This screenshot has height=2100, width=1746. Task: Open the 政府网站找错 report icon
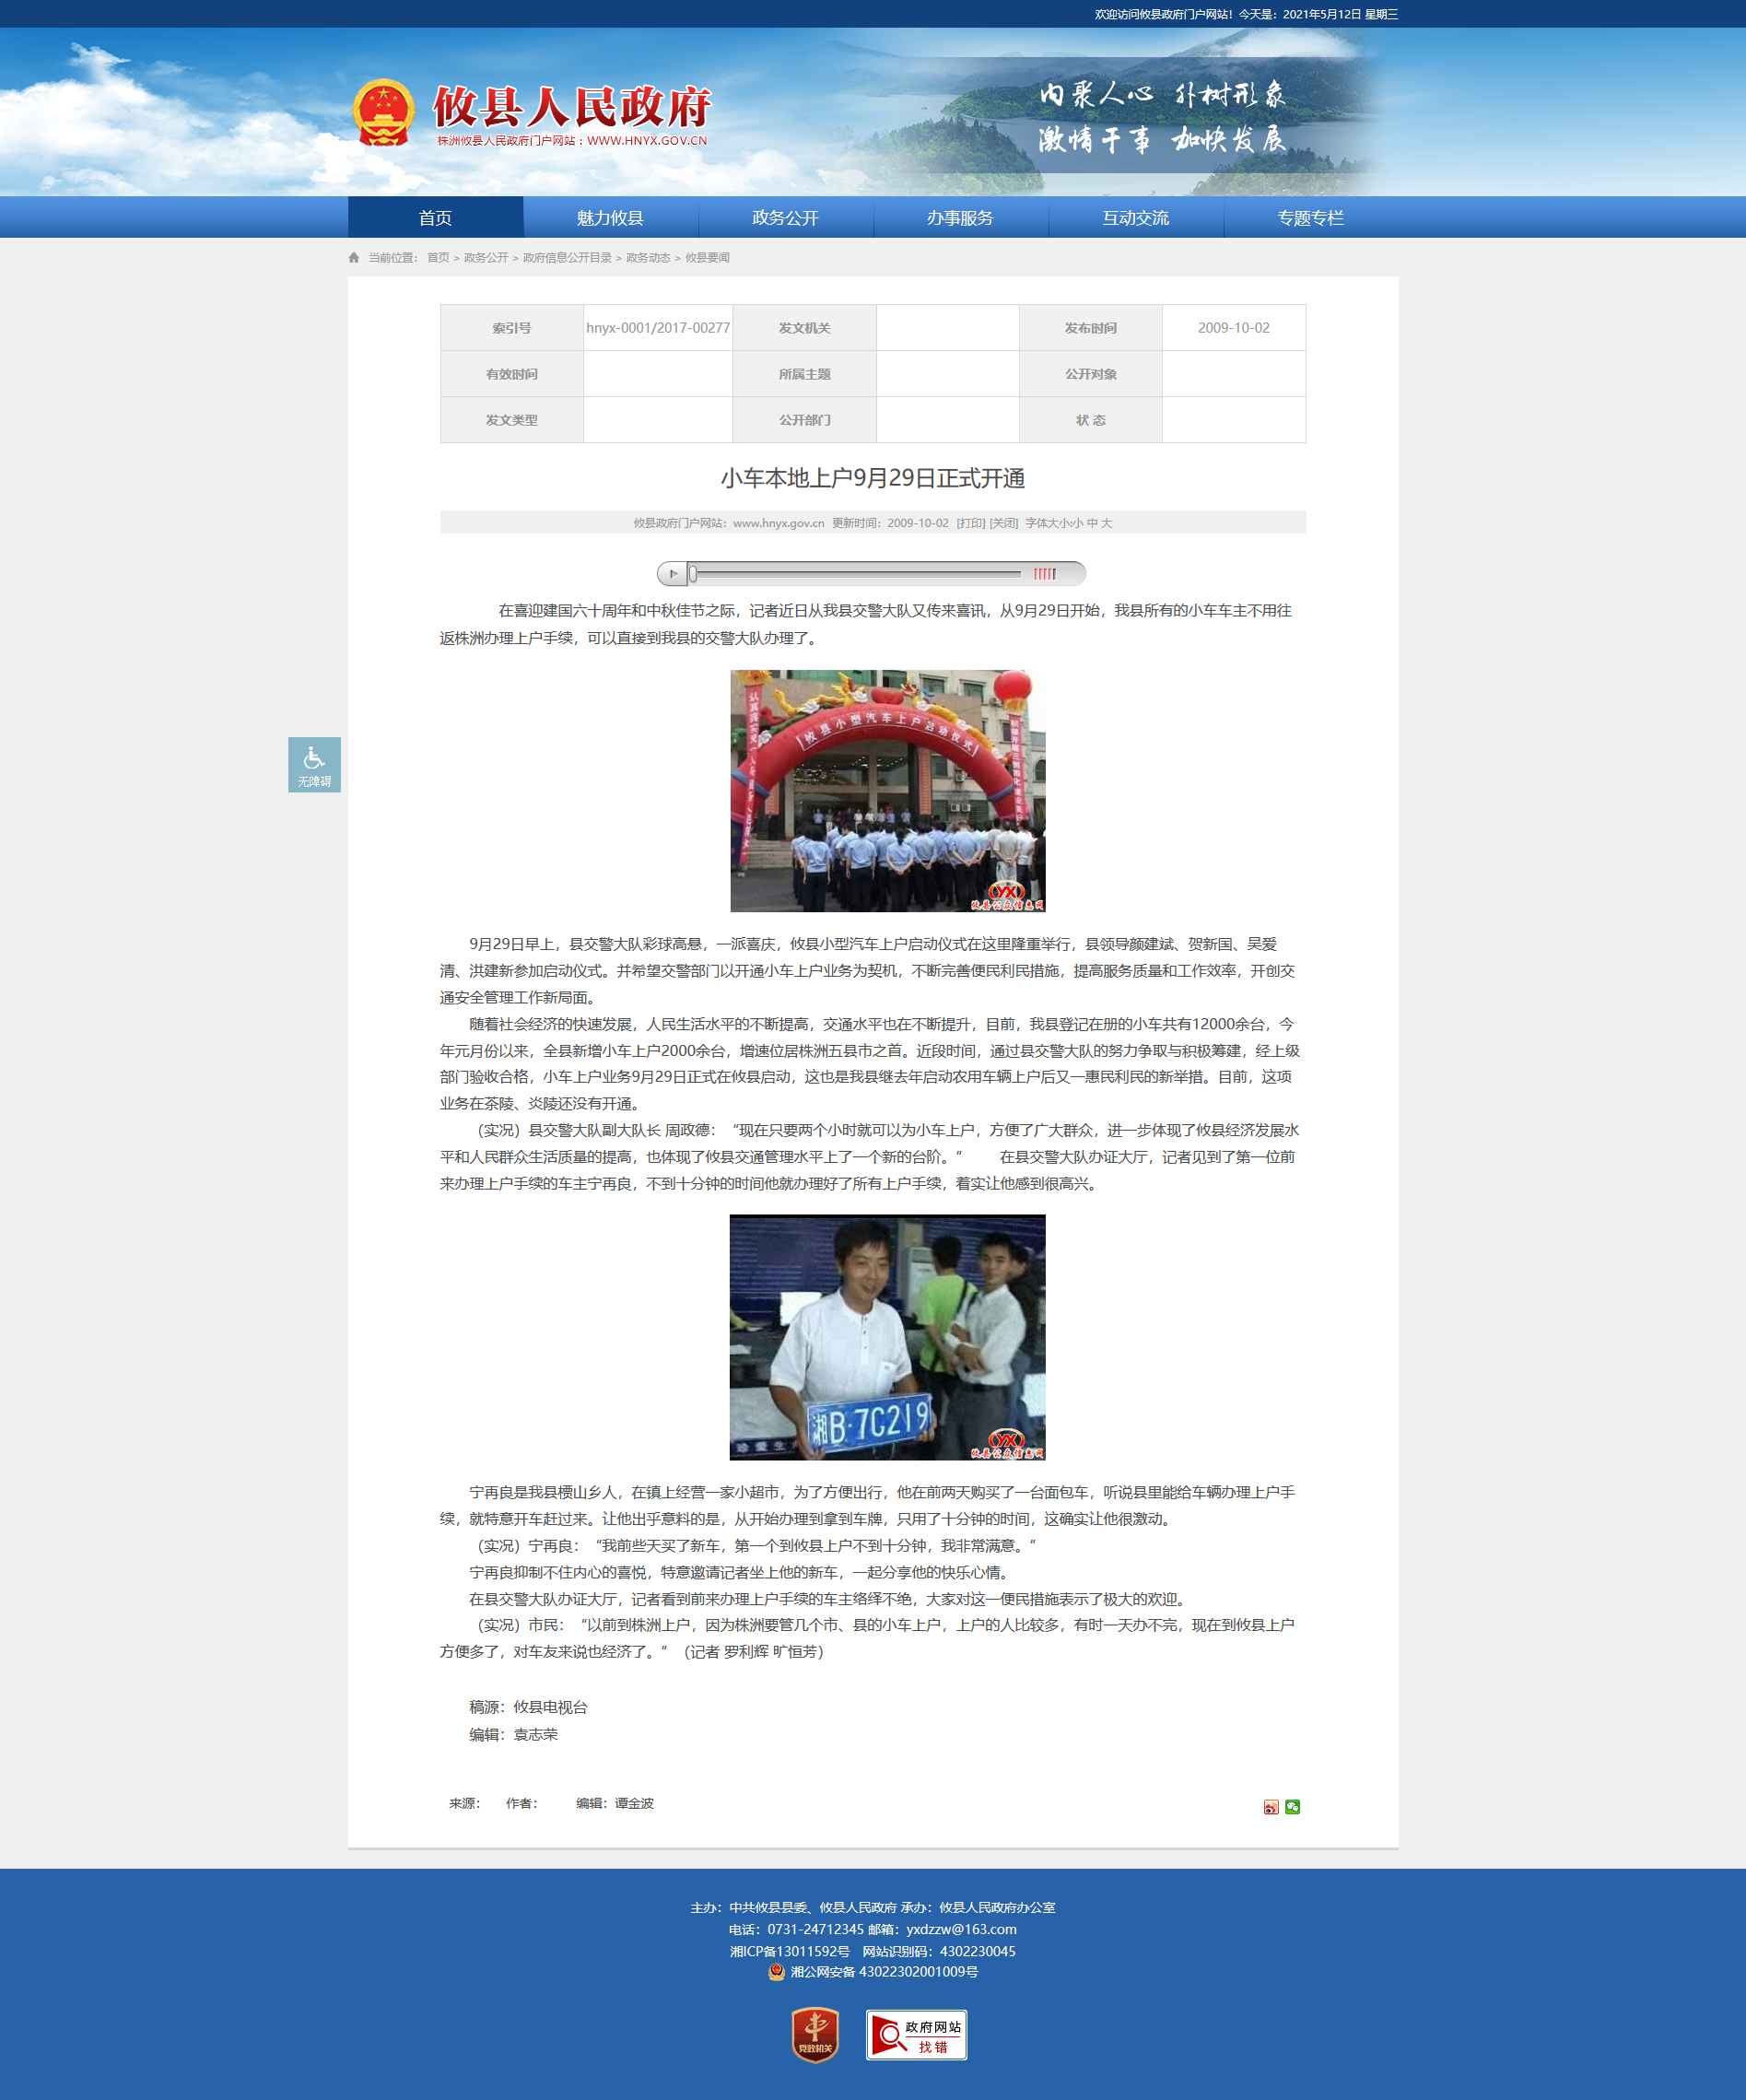click(x=916, y=2034)
